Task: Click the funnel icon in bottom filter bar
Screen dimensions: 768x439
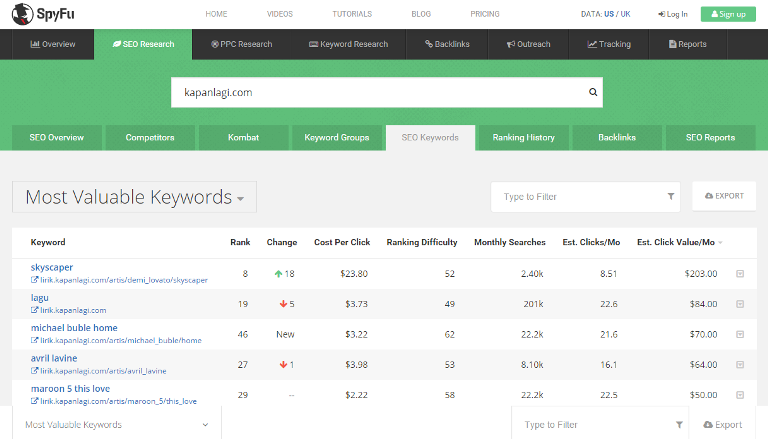Action: point(679,425)
